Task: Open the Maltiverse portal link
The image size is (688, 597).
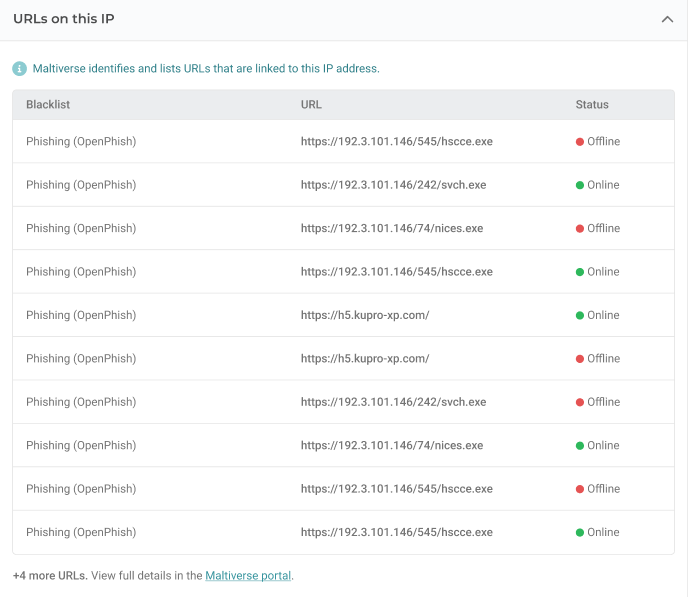Action: coord(248,576)
